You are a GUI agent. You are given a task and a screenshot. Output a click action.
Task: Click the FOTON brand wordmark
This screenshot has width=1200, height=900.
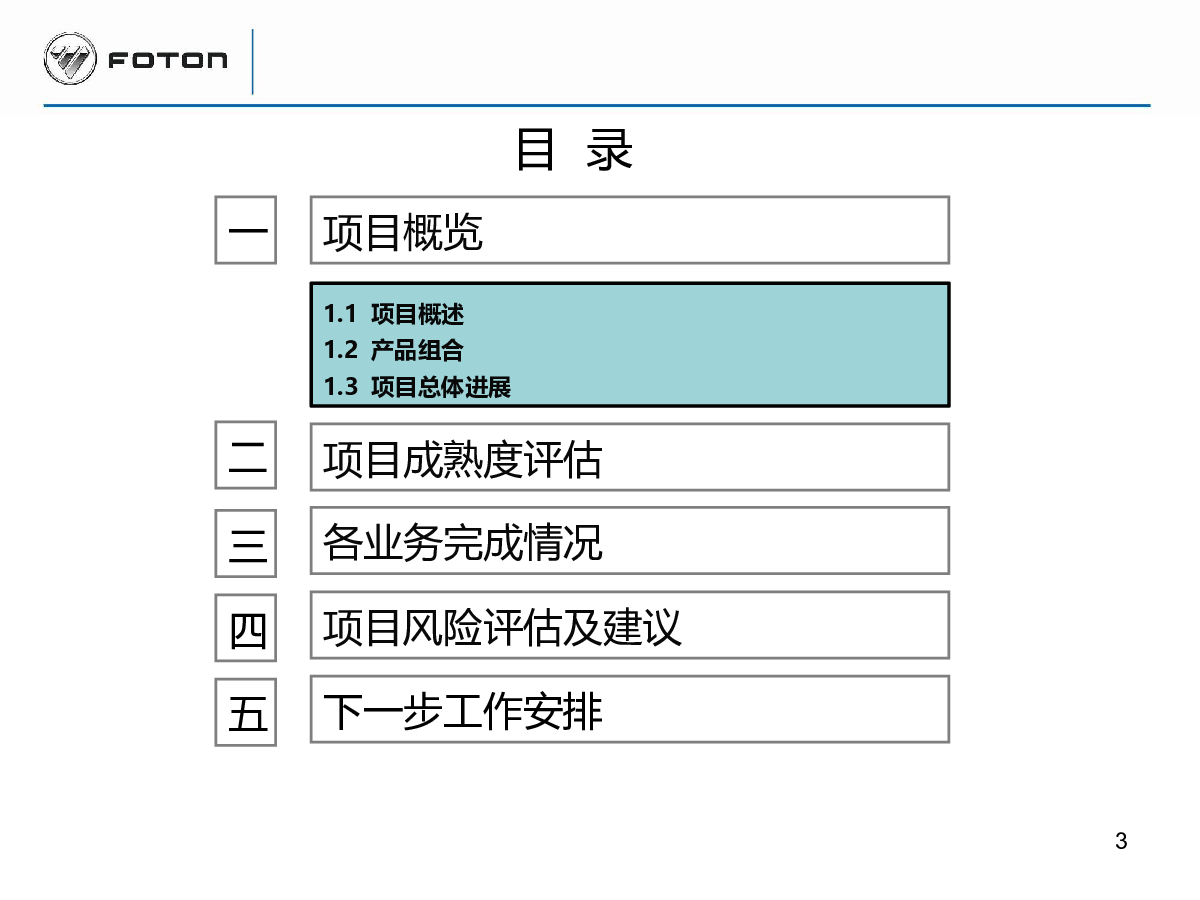[167, 61]
